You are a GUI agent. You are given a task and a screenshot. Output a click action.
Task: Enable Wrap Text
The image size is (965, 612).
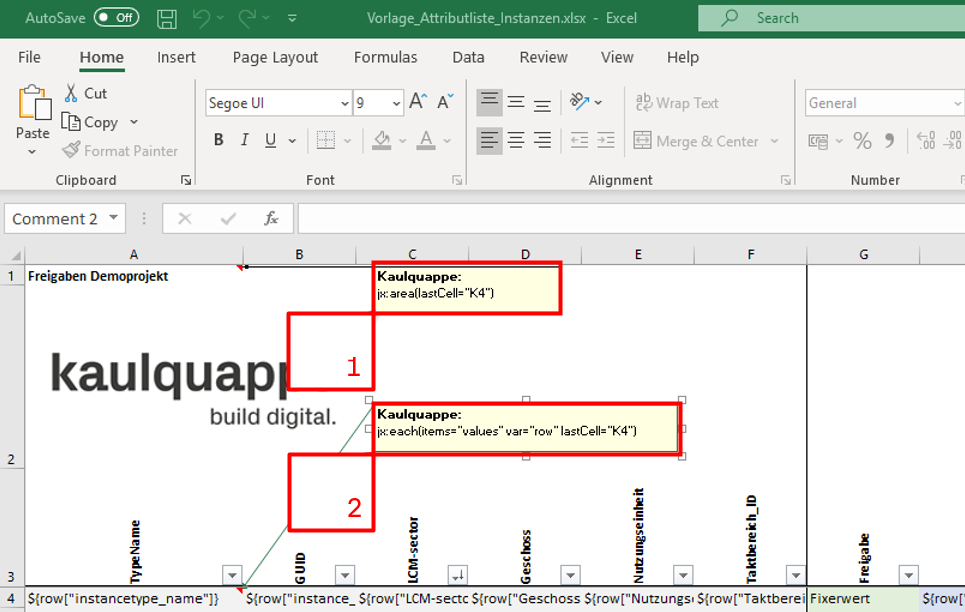coord(676,102)
